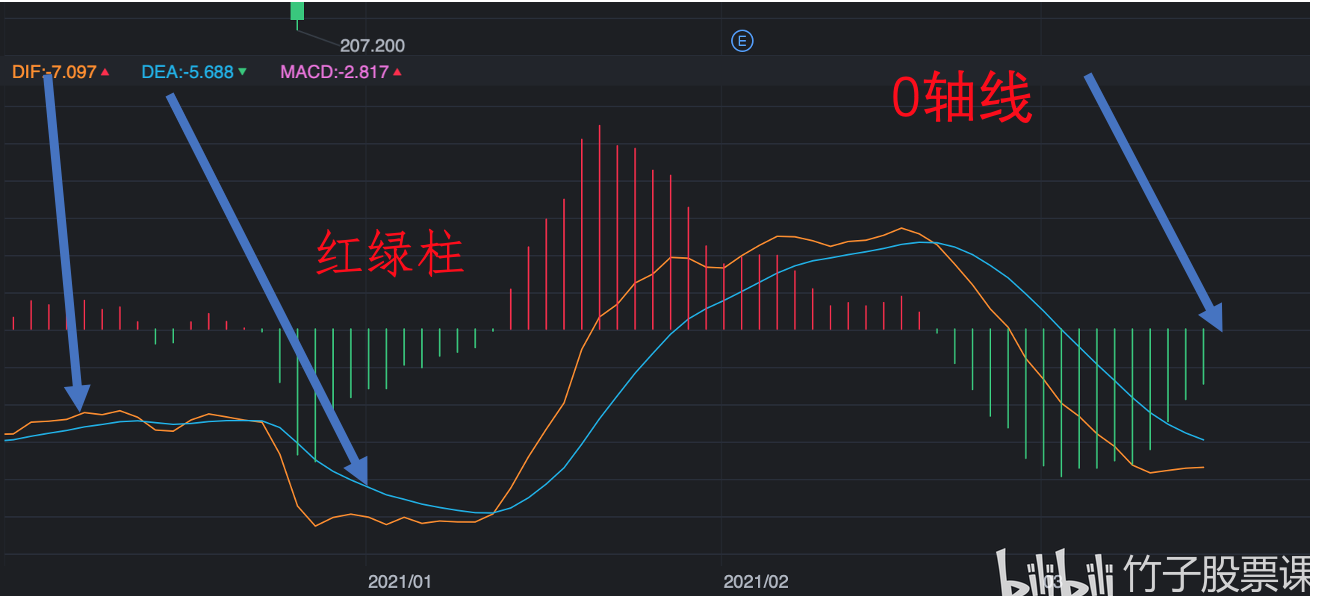
Task: Click the bilibili logo watermark
Action: 1057,576
